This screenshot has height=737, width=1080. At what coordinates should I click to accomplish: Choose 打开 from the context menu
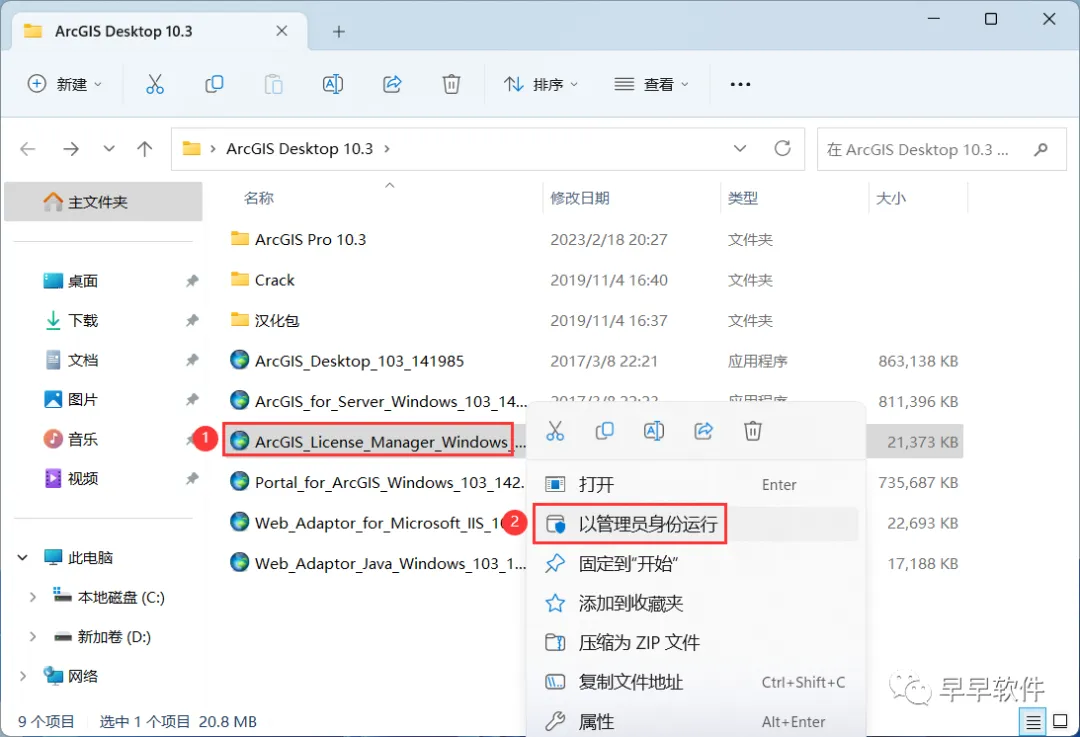pyautogui.click(x=696, y=484)
